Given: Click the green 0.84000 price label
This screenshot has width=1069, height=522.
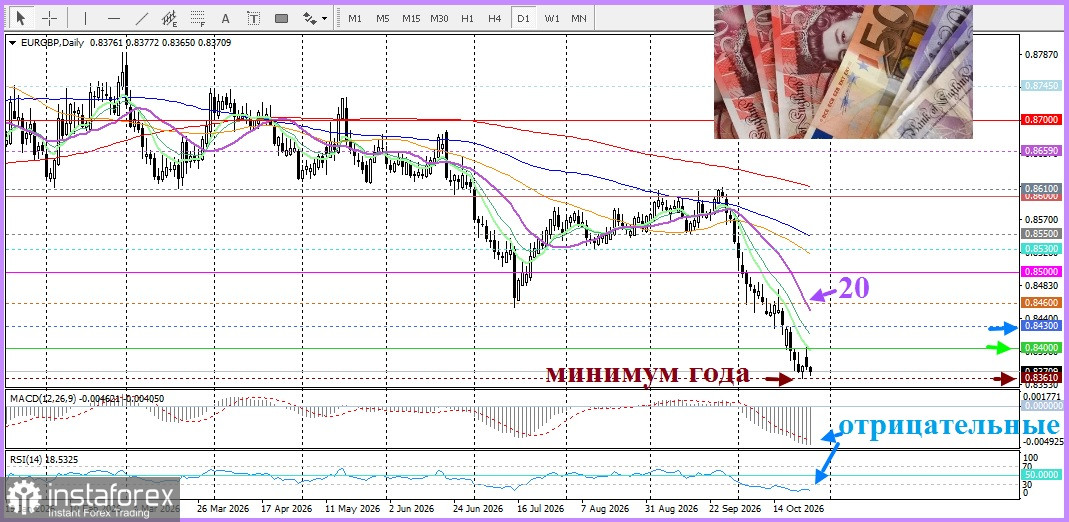Looking at the screenshot, I should pyautogui.click(x=1040, y=348).
